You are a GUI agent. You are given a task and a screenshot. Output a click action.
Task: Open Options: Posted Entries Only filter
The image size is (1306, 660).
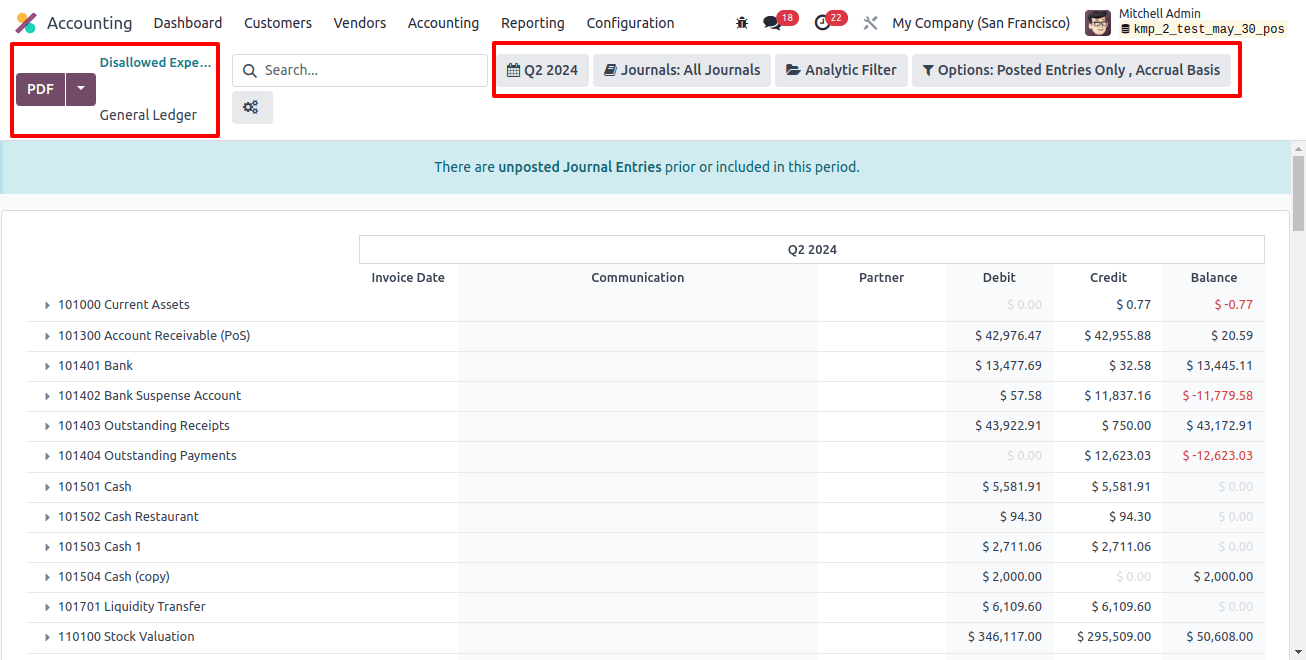click(1071, 70)
